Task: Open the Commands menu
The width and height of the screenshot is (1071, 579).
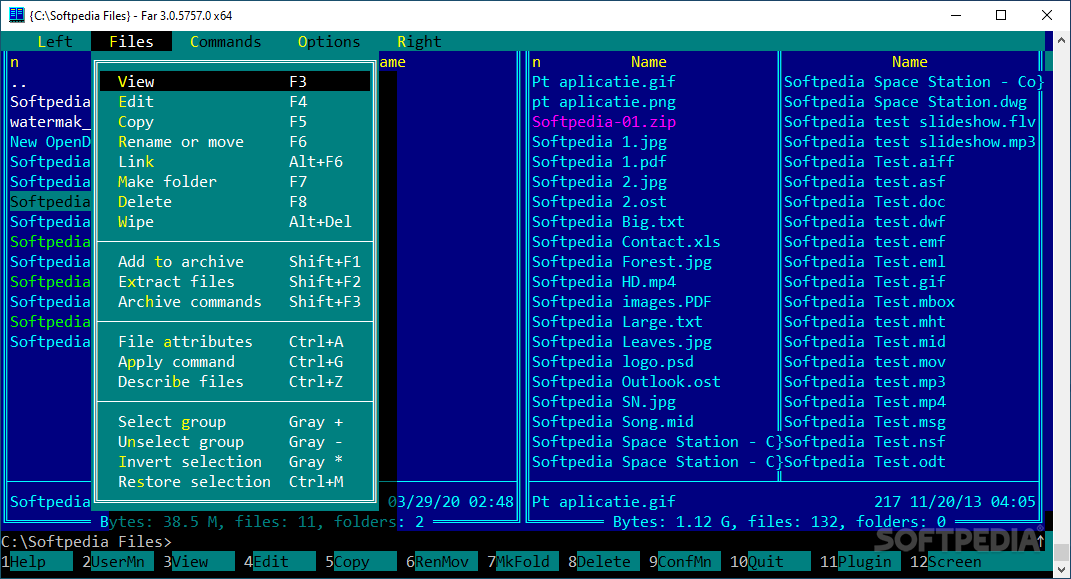Action: click(x=225, y=42)
